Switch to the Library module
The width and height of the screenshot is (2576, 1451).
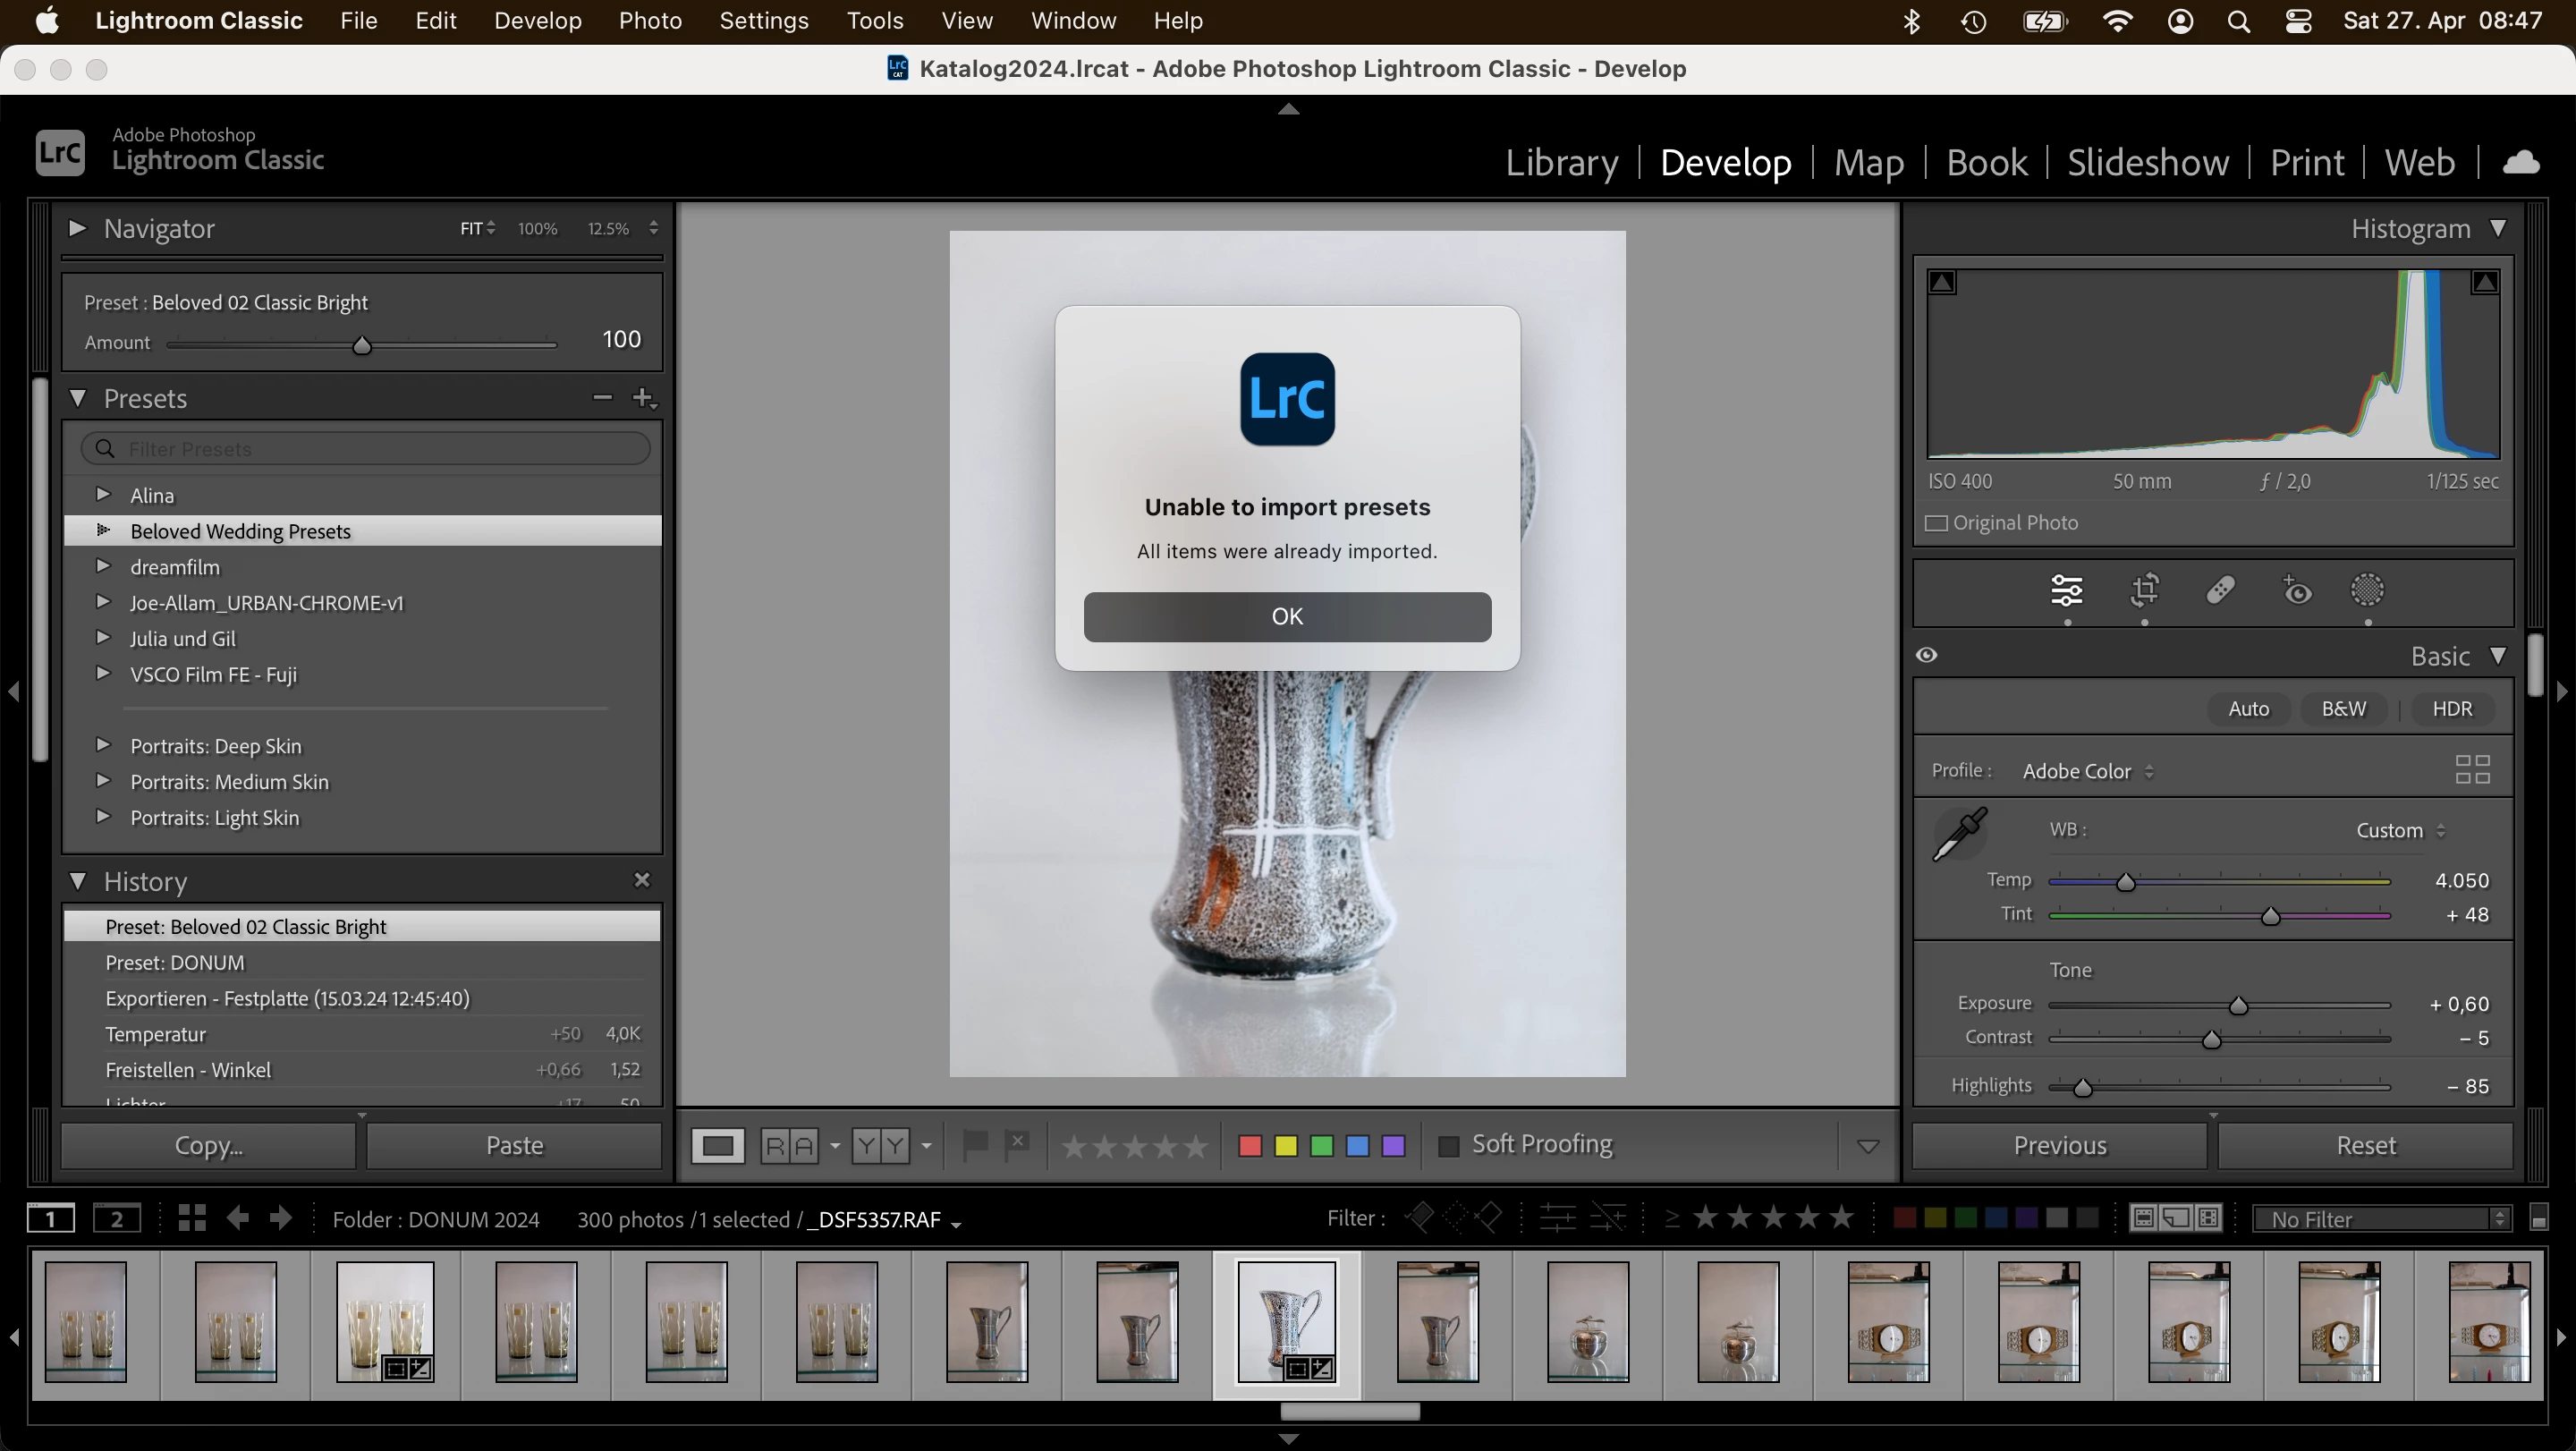tap(1561, 162)
